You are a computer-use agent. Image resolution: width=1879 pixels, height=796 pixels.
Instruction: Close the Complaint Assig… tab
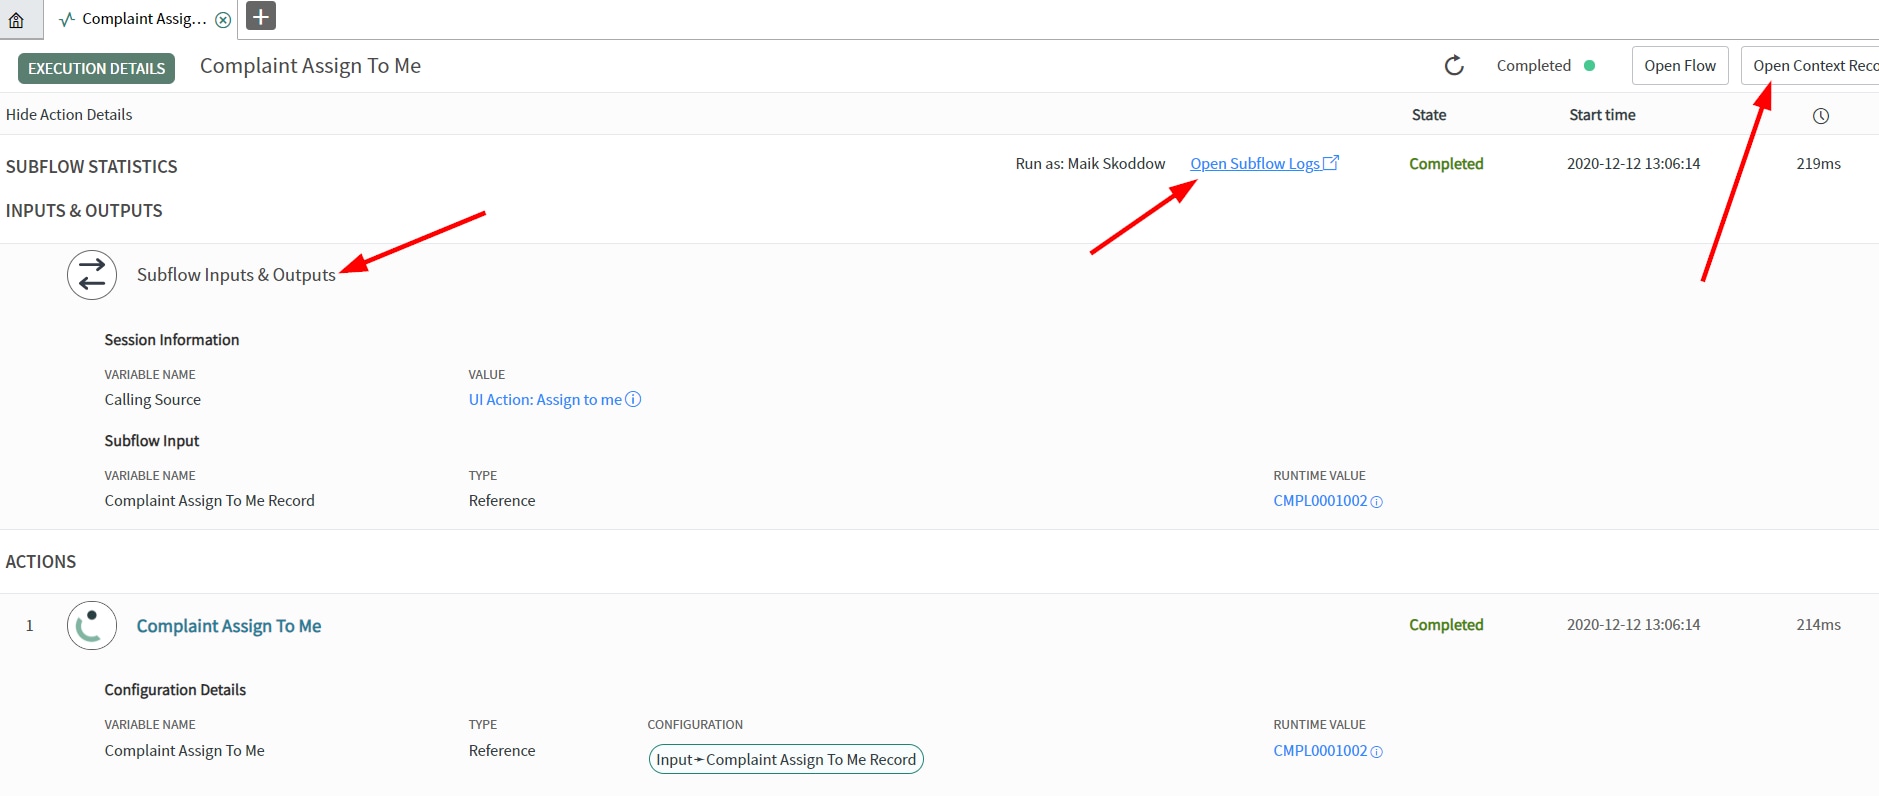pyautogui.click(x=223, y=19)
